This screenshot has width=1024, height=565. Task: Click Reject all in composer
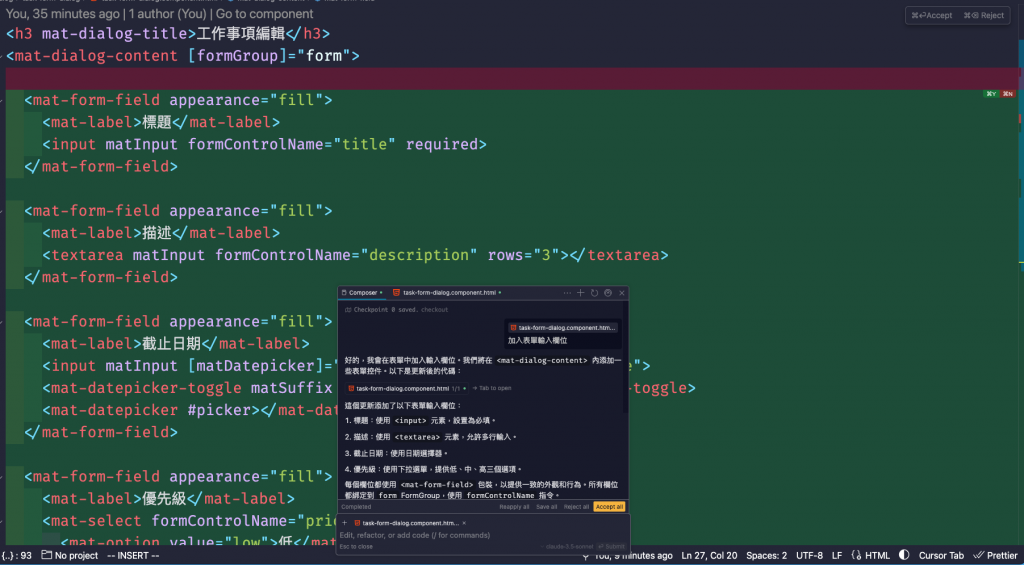point(576,506)
